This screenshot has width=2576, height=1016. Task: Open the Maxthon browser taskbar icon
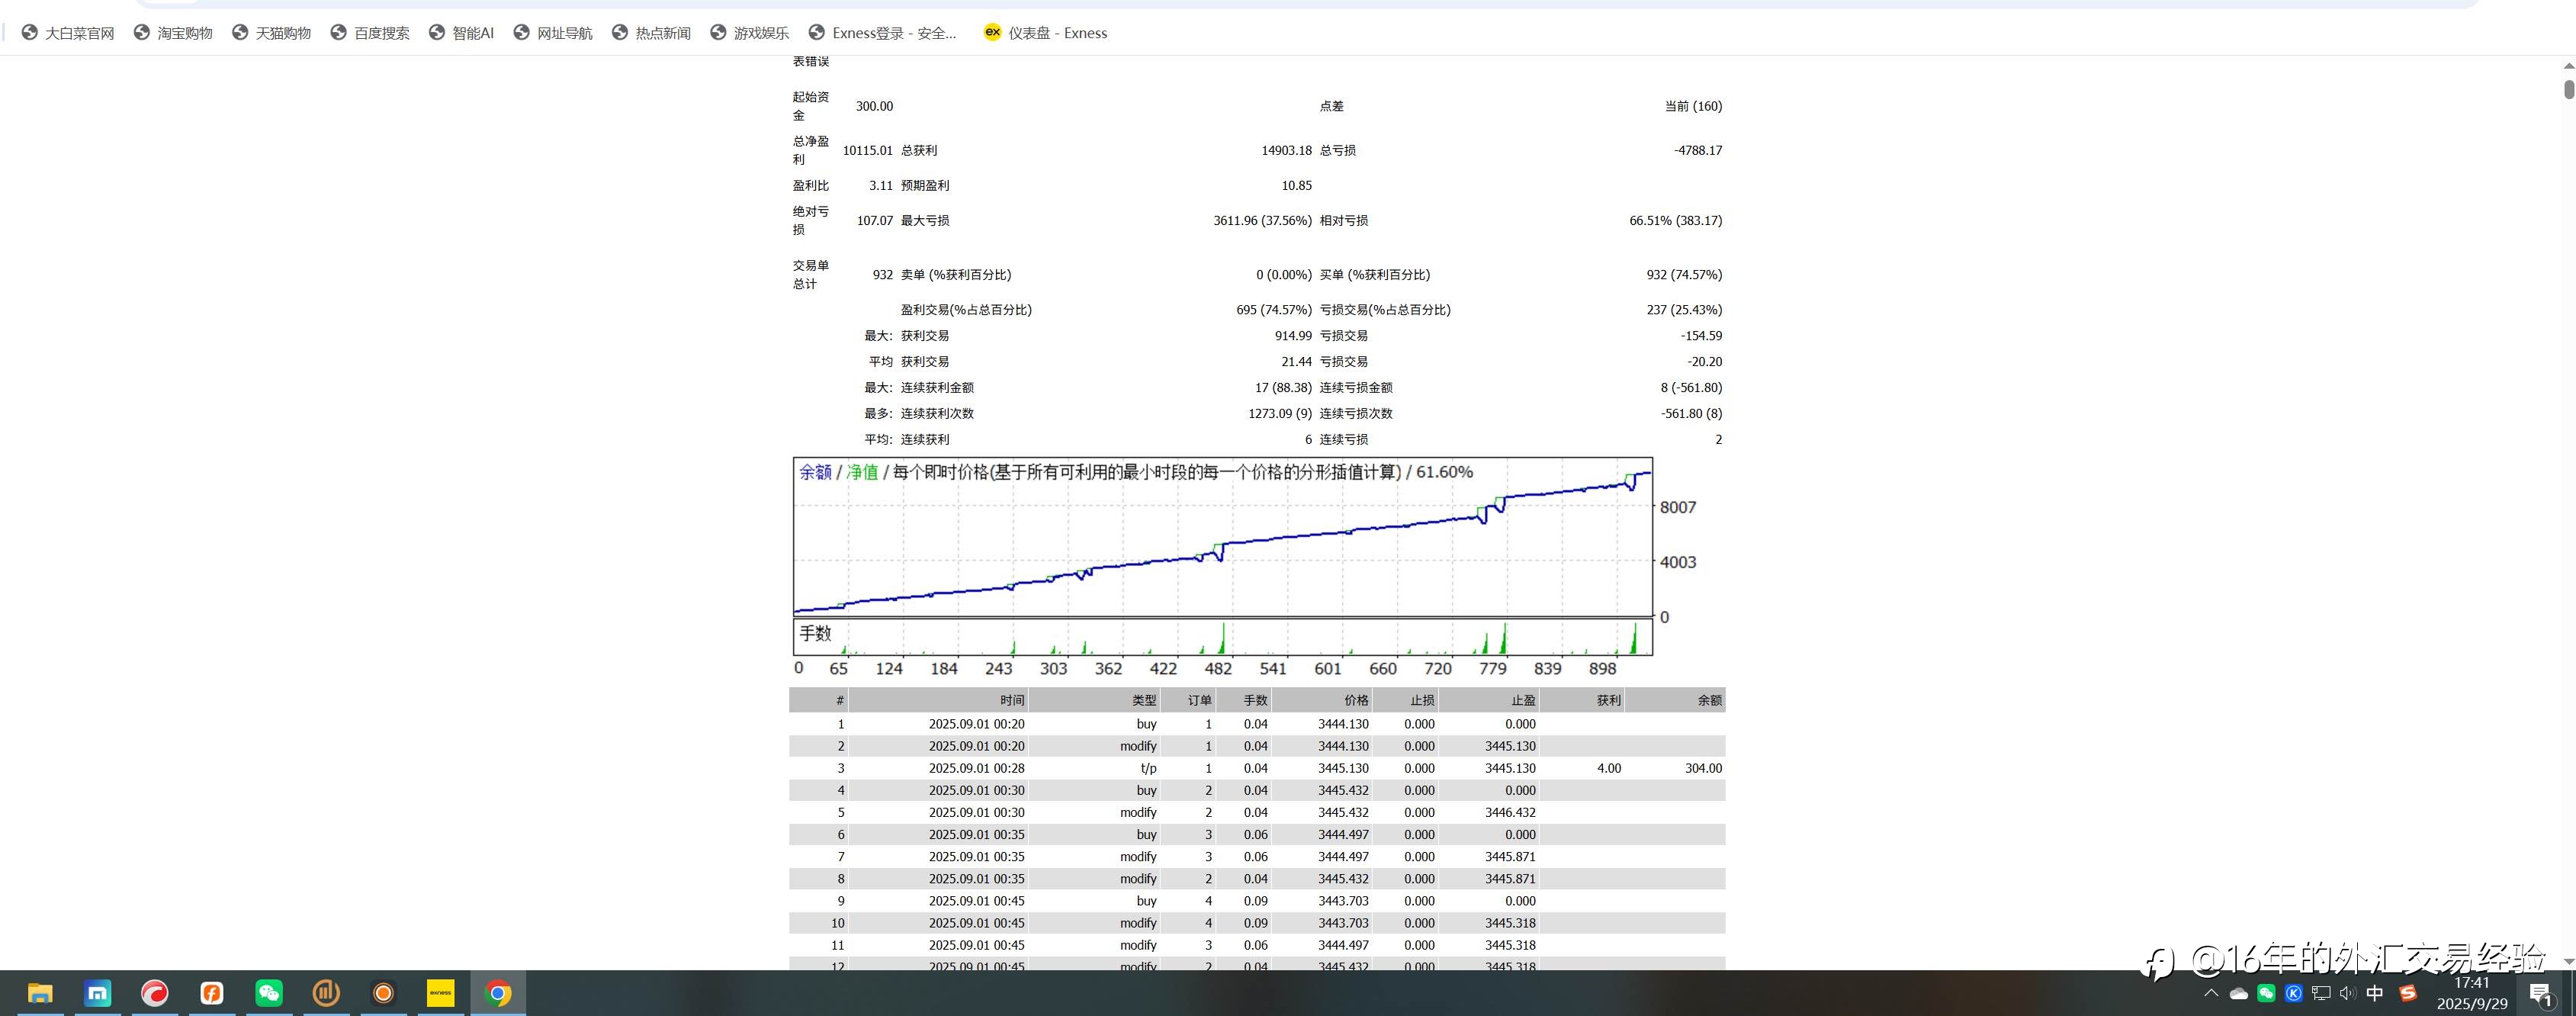click(x=97, y=993)
